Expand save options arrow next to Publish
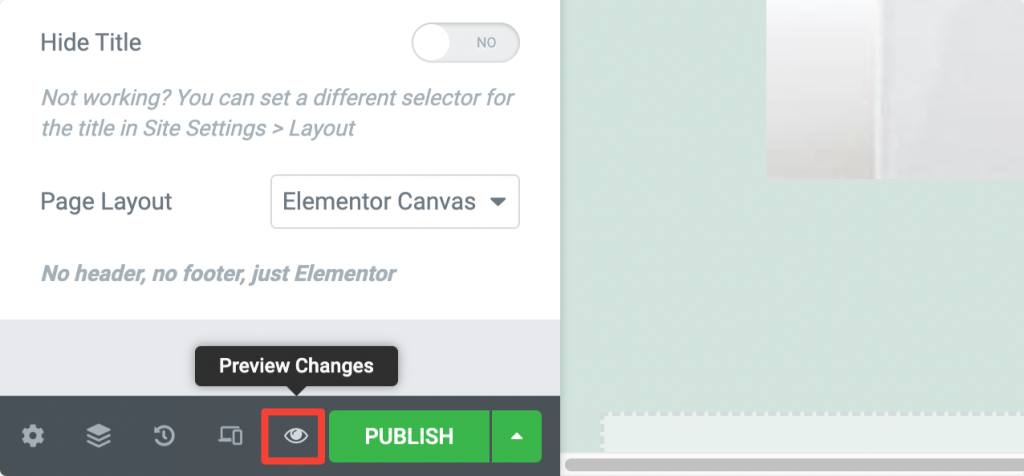This screenshot has height=476, width=1024. pyautogui.click(x=517, y=436)
